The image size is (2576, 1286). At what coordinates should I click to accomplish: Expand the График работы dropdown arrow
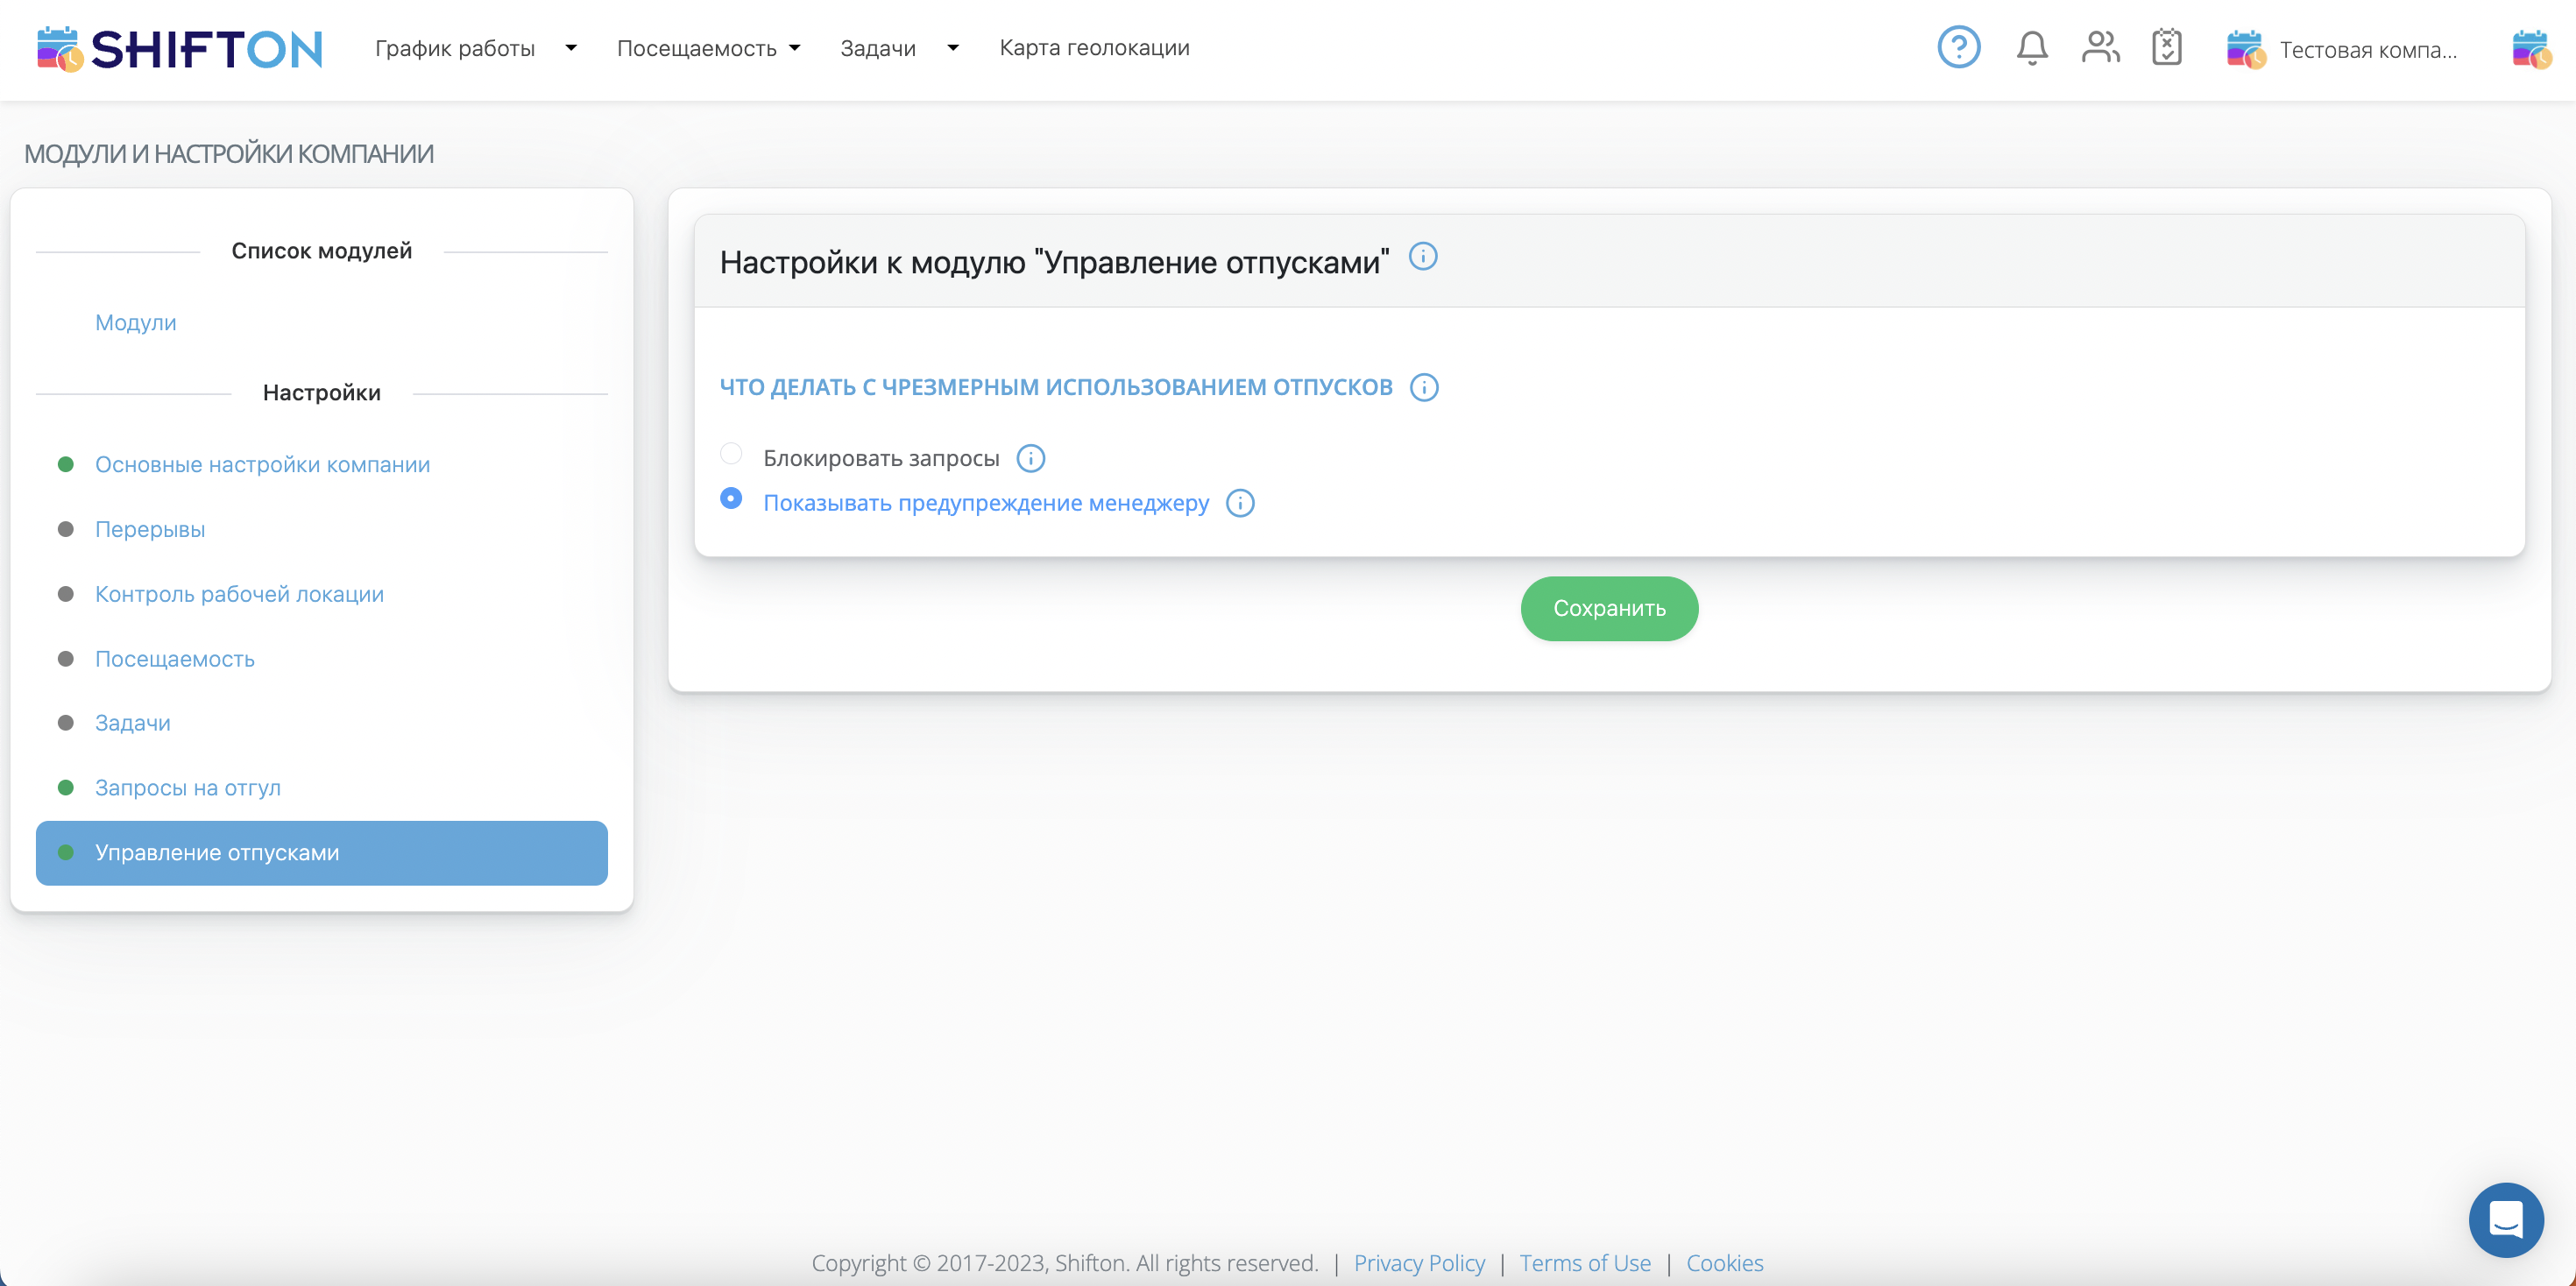click(571, 47)
